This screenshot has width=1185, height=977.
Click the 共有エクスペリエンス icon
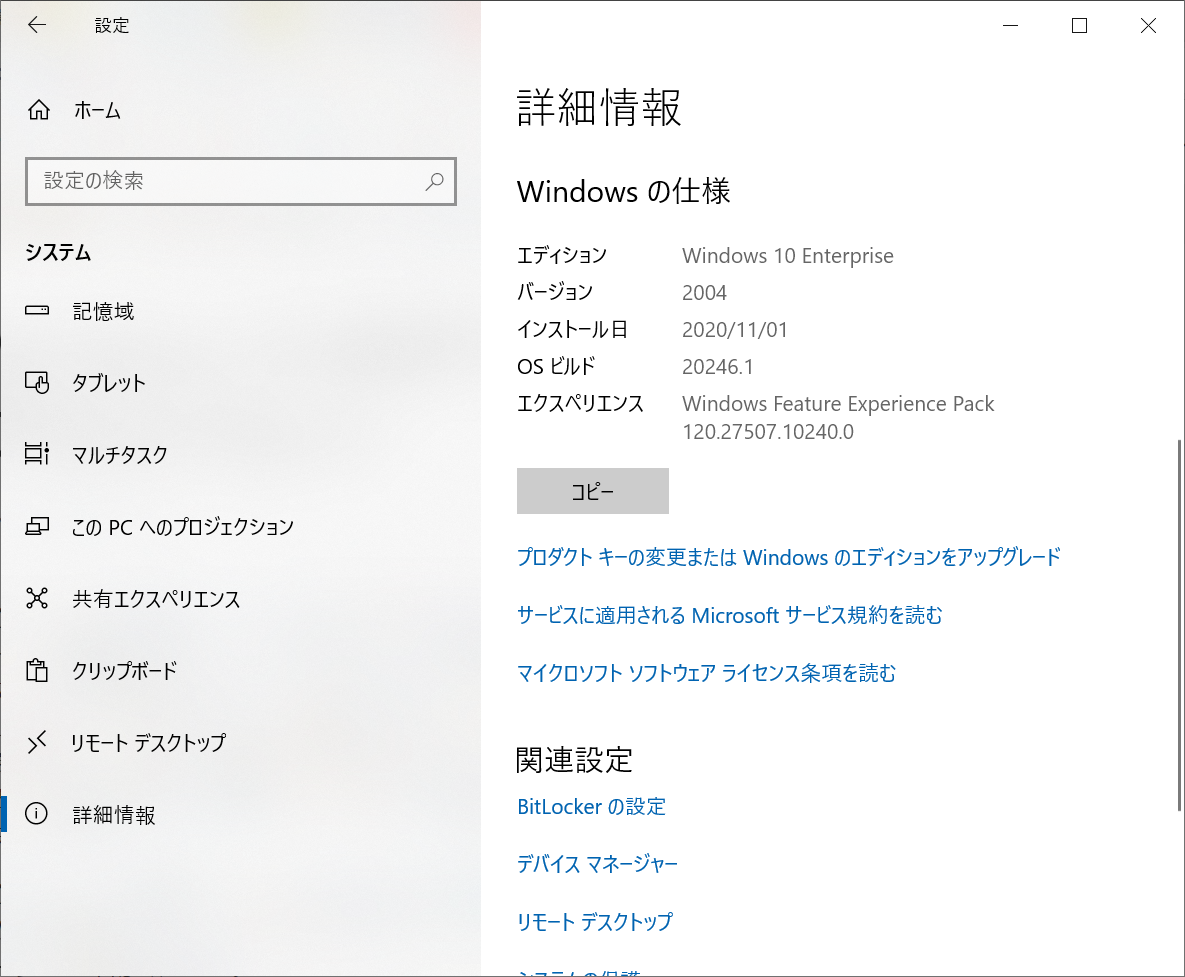(37, 598)
